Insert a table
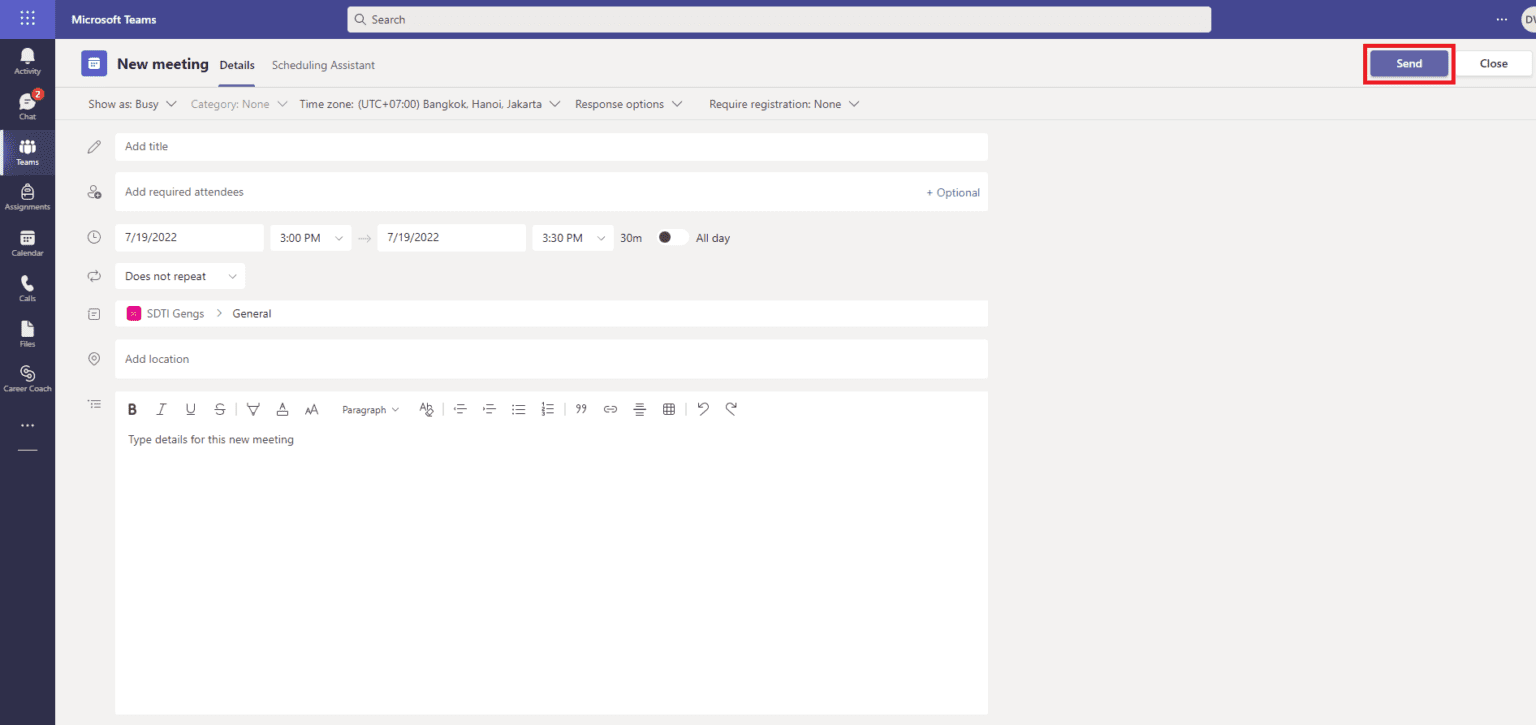1536x725 pixels. (x=669, y=409)
